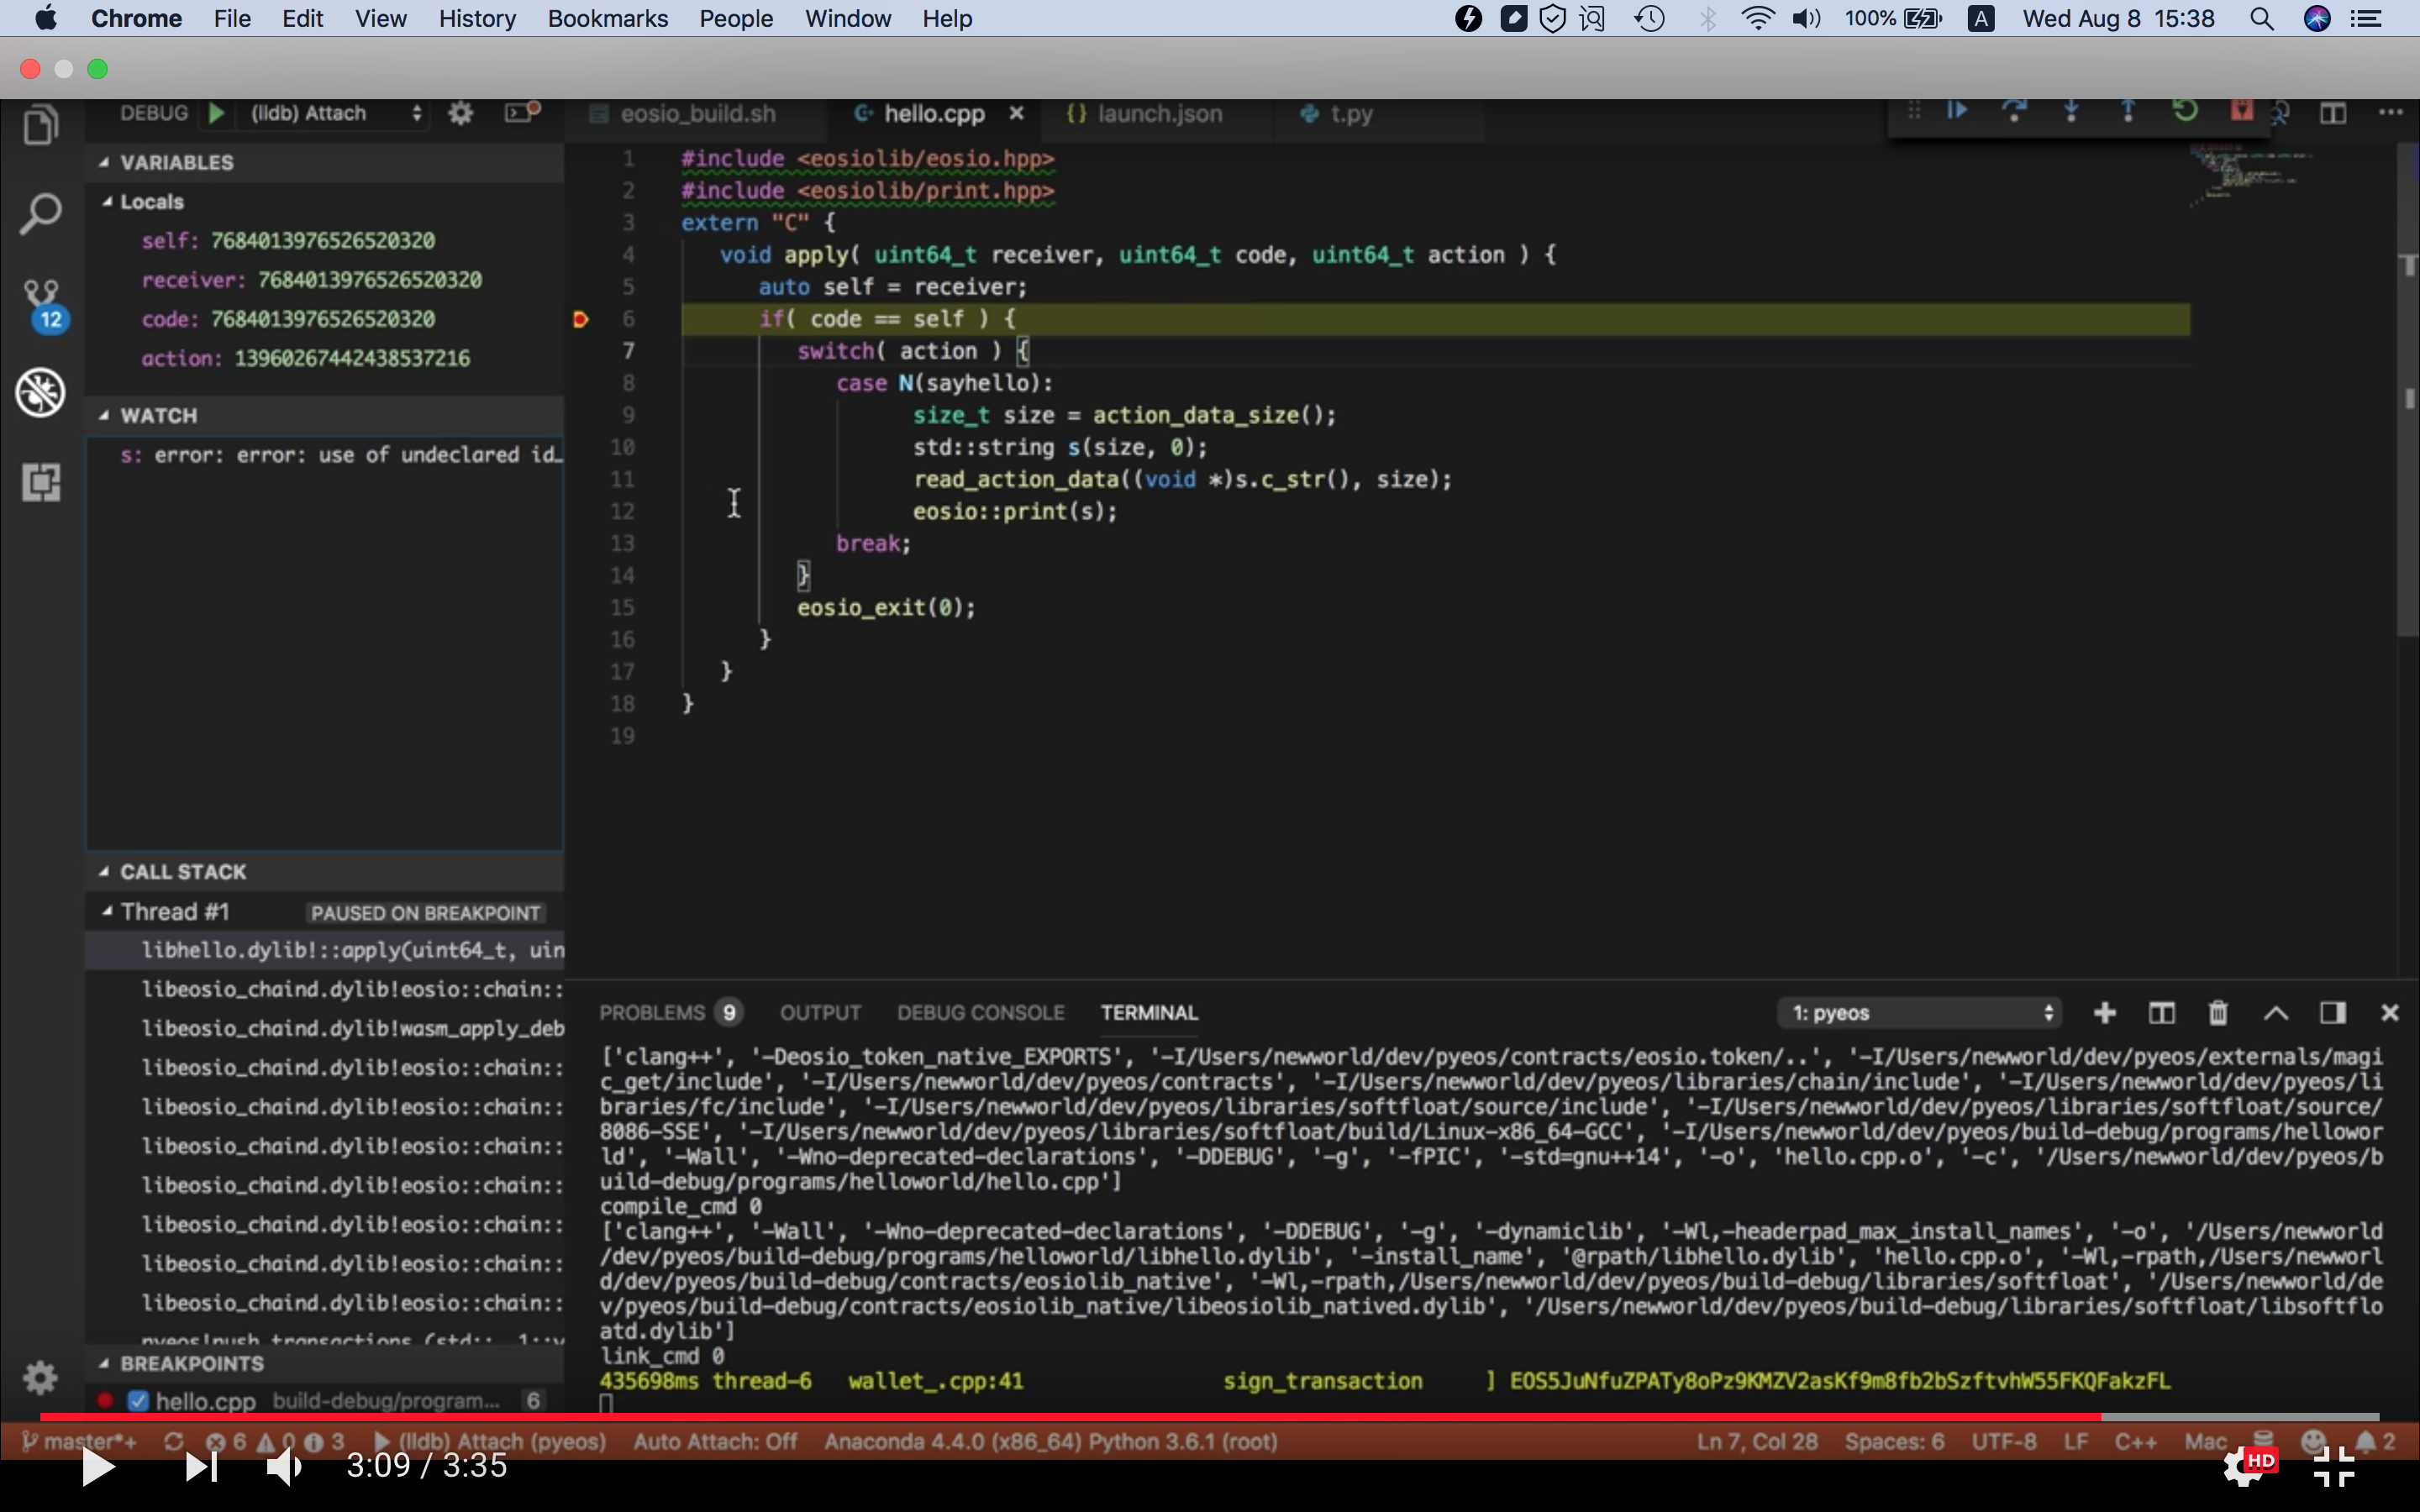Click the debug Restart green icon
This screenshot has width=2420, height=1512.
tap(2185, 111)
